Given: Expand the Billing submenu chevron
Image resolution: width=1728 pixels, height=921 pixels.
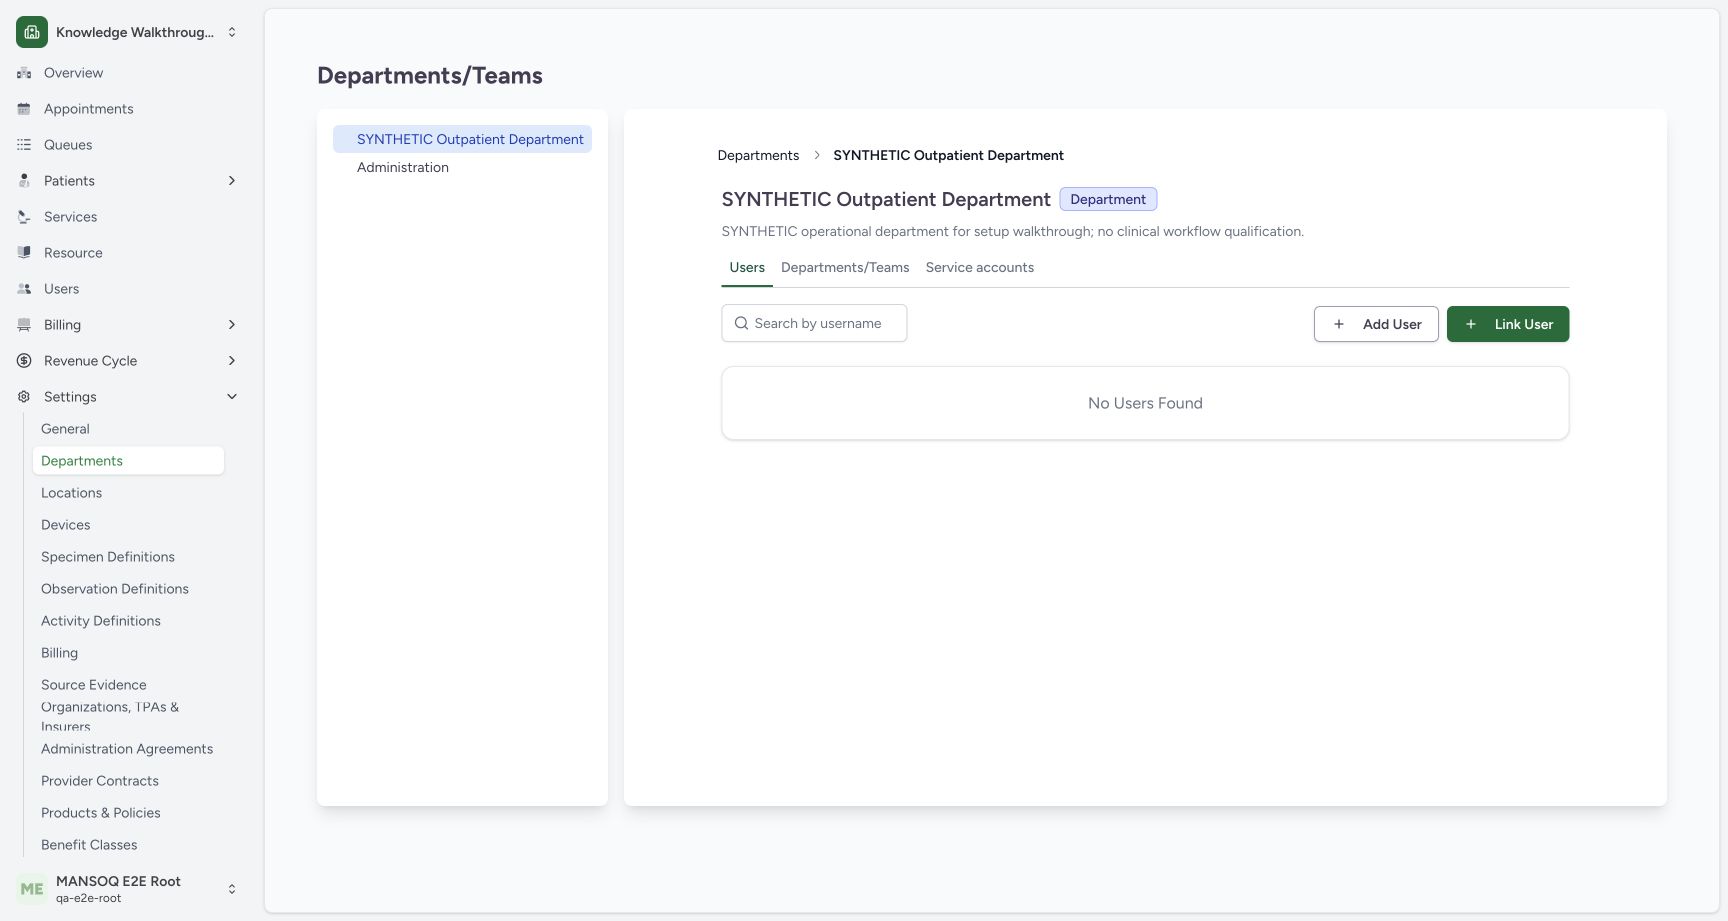Looking at the screenshot, I should (x=232, y=325).
